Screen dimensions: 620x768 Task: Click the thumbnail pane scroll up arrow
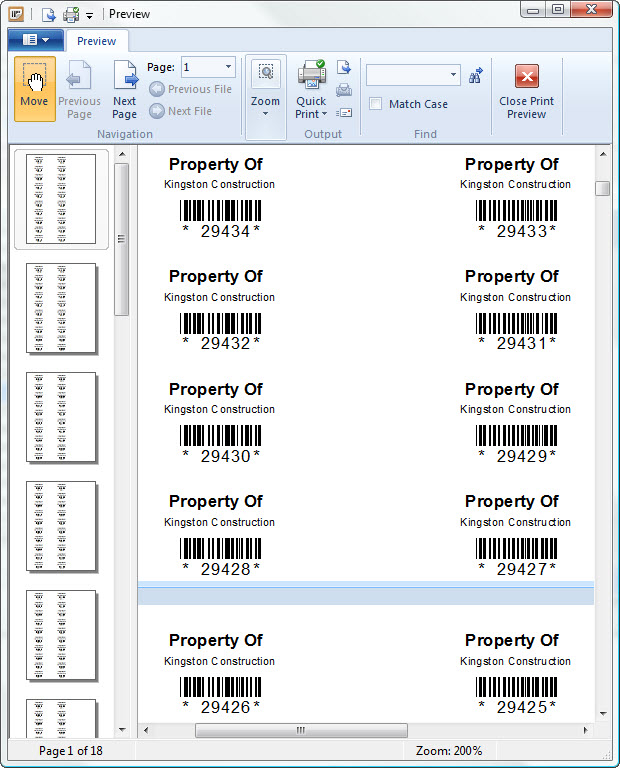tap(122, 154)
